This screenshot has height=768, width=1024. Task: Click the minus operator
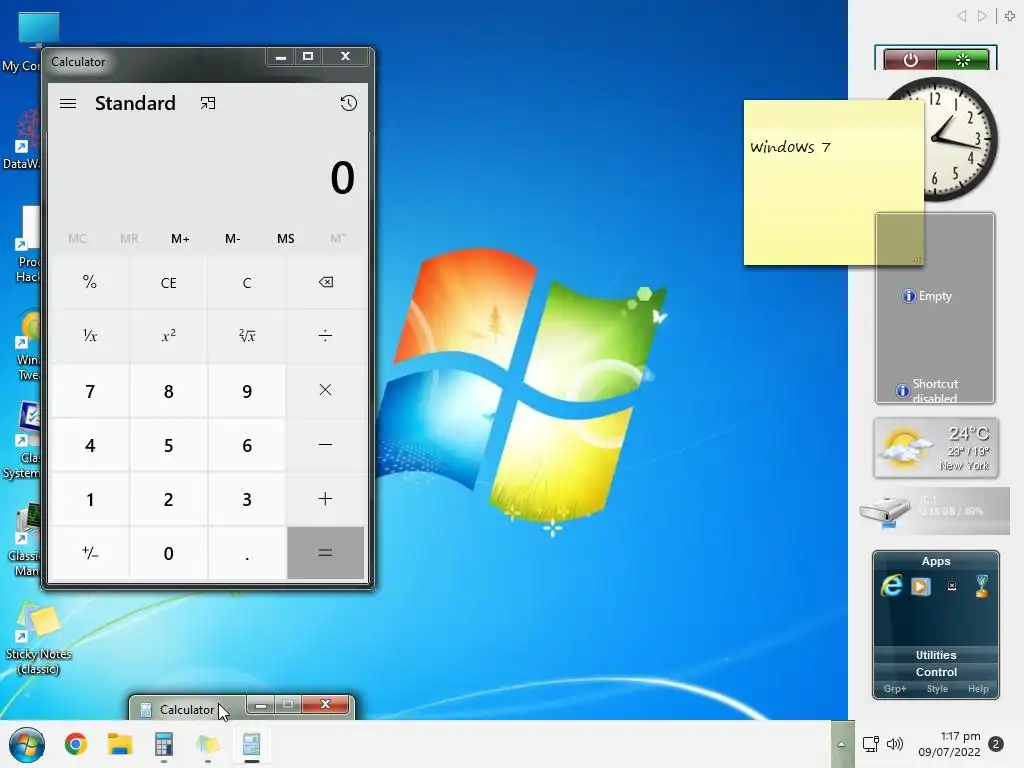coord(325,445)
